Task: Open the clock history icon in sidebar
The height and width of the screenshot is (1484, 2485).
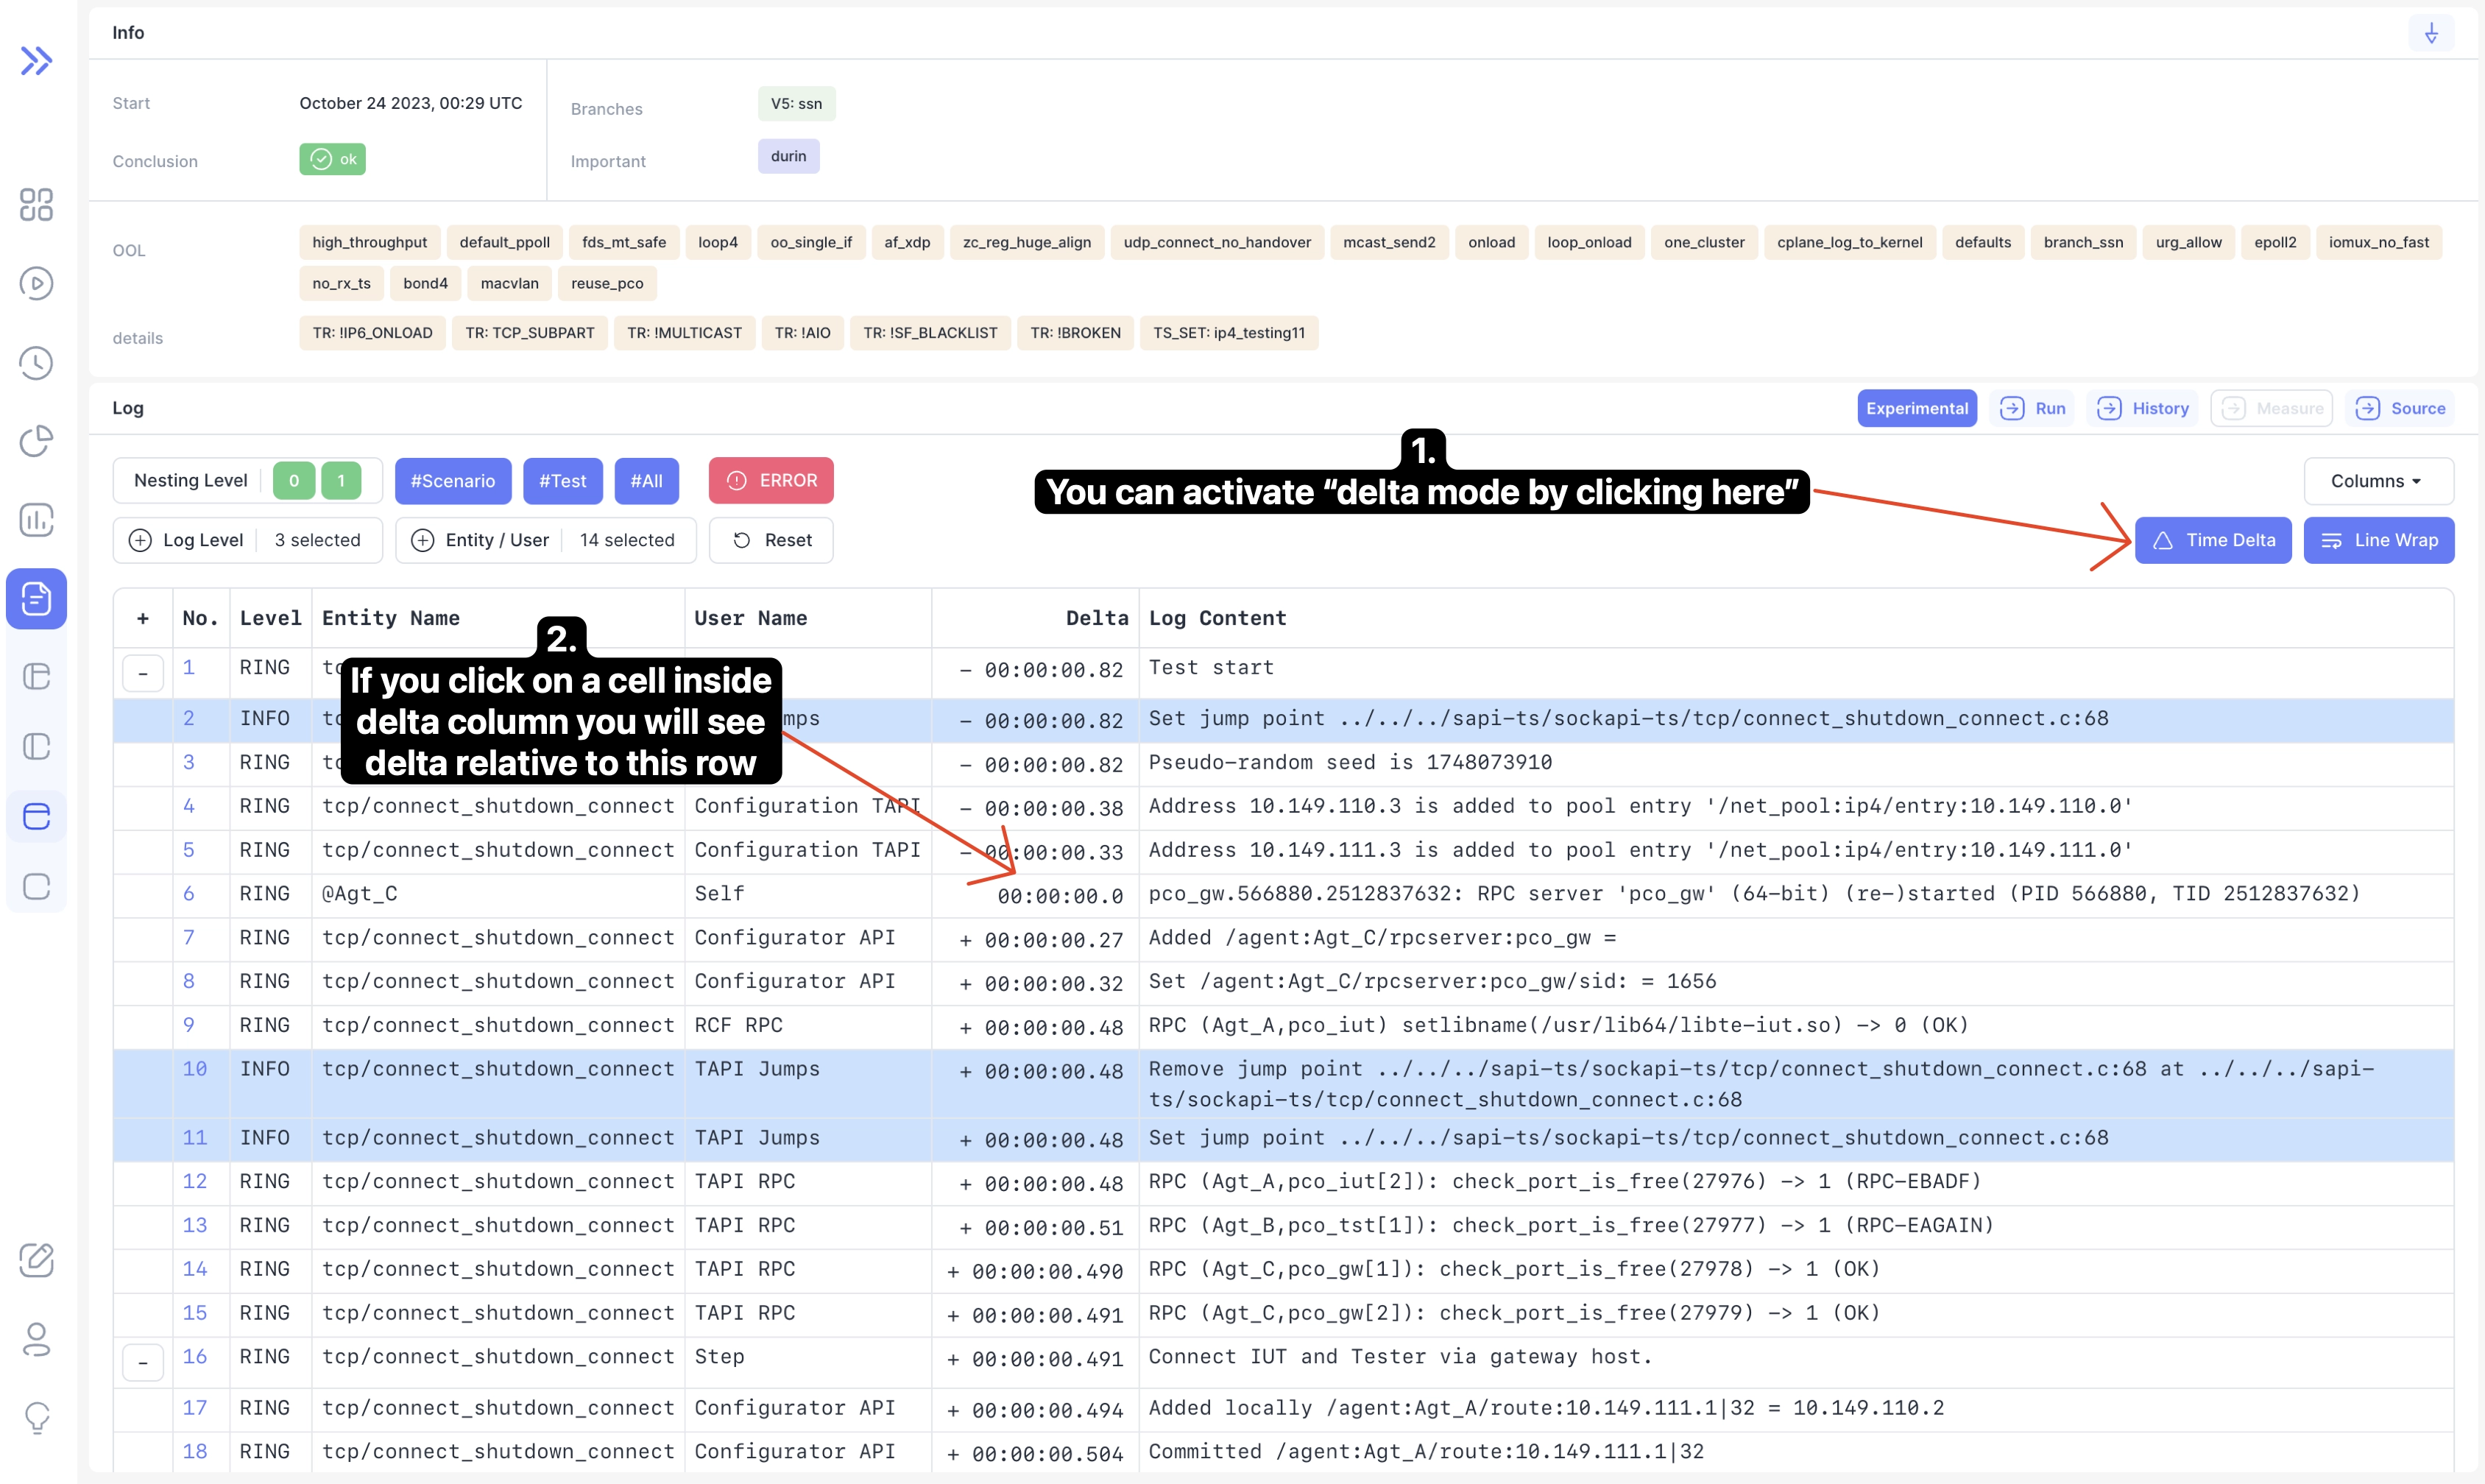Action: coord(37,363)
